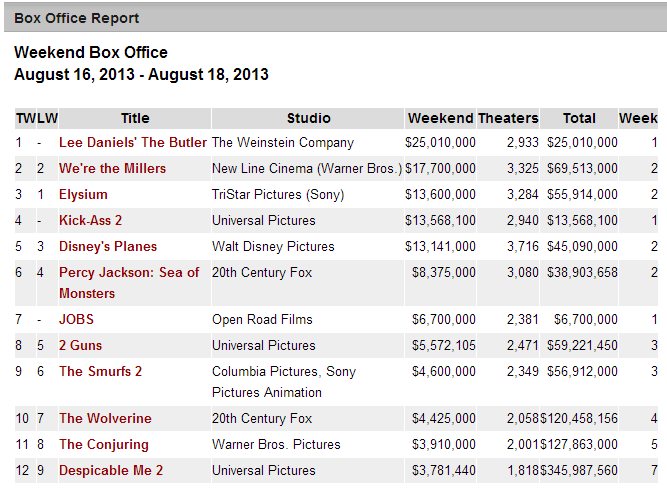Screen dimensions: 667x494
Task: Click the TW rank column header
Action: click(24, 118)
